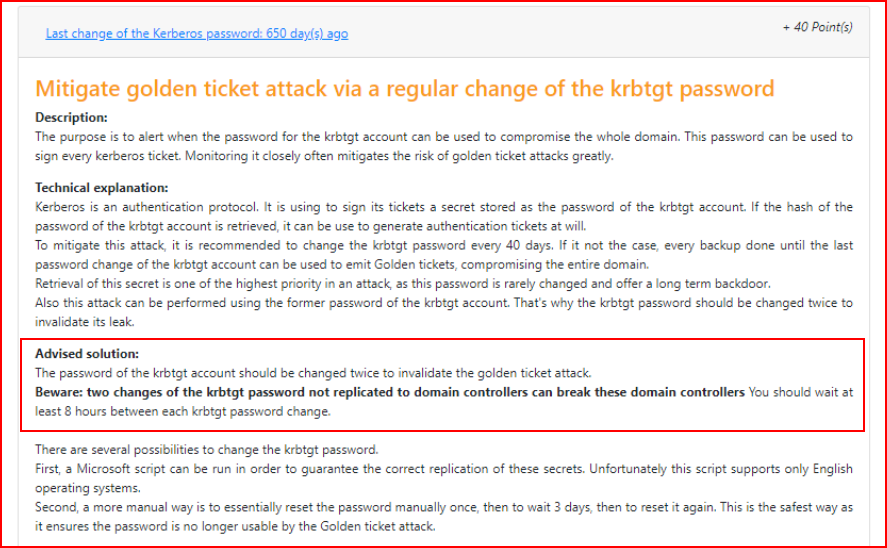The width and height of the screenshot is (887, 548).
Task: Click the text You should wait at least 8 hours
Action: pyautogui.click(x=444, y=402)
